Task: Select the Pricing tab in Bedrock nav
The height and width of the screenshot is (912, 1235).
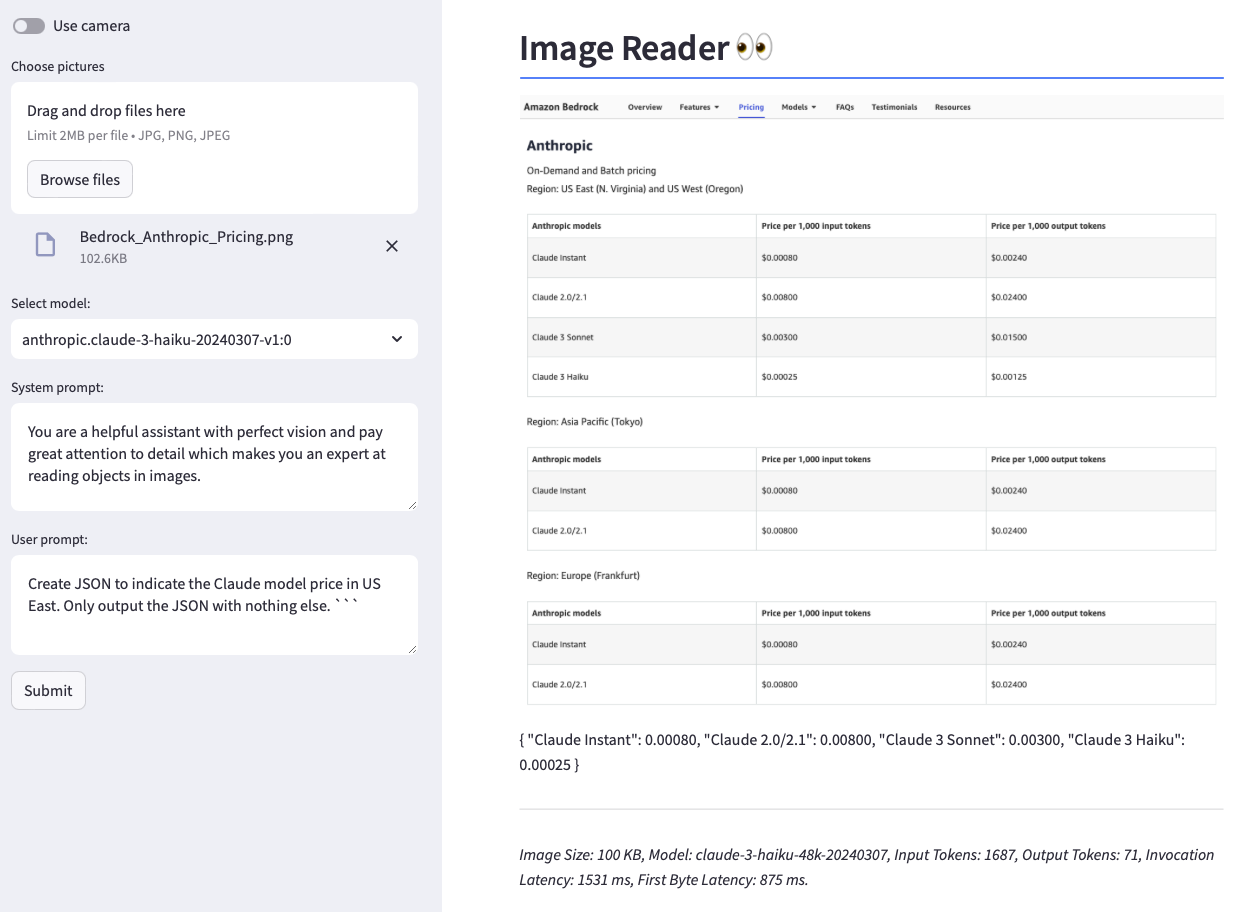Action: (x=751, y=107)
